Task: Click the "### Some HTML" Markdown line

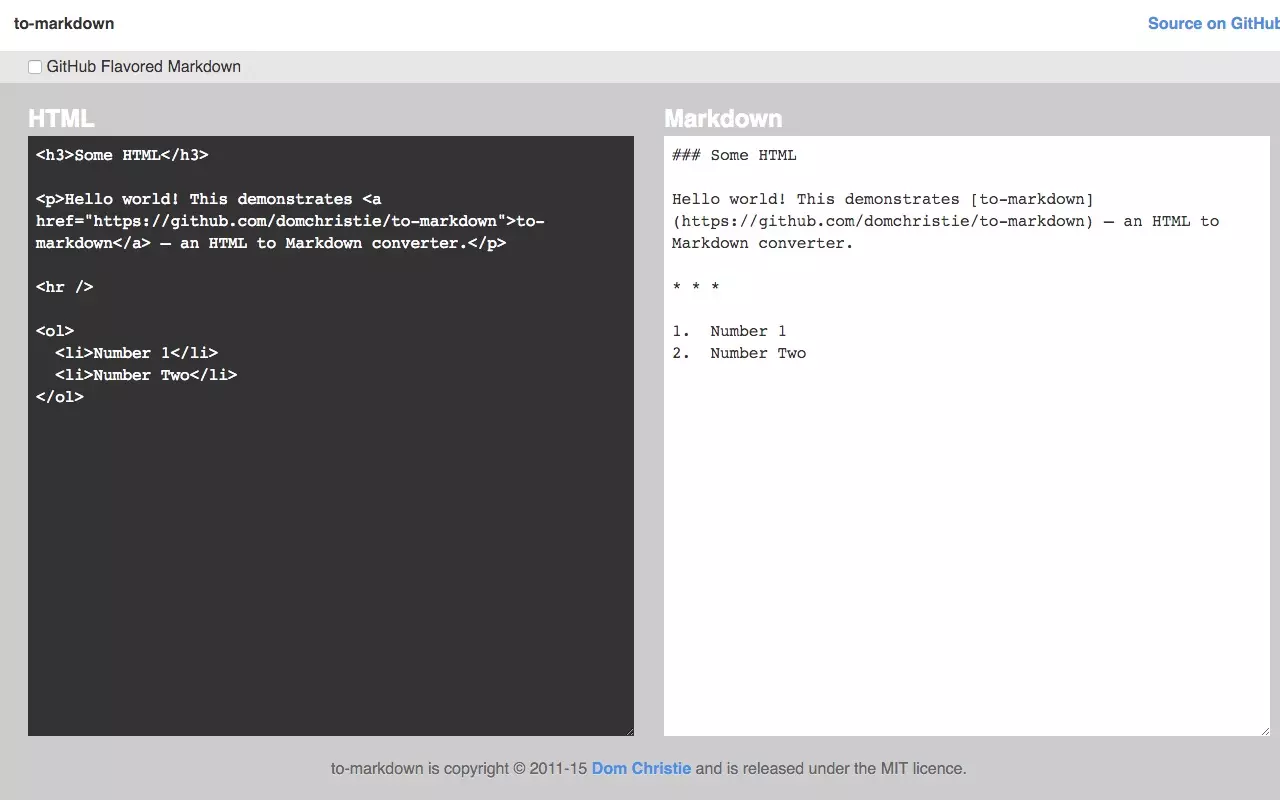Action: coord(735,155)
